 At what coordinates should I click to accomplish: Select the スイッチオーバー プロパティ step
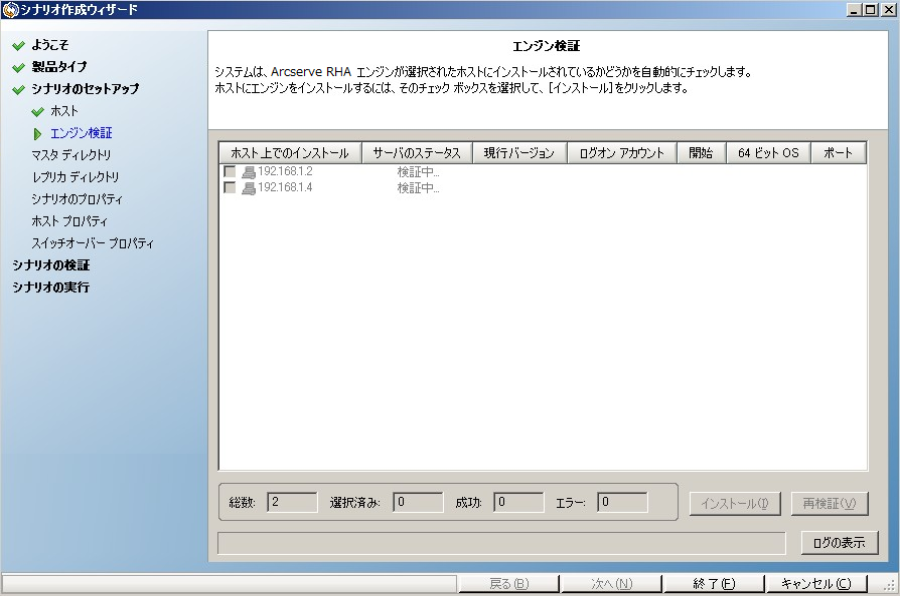[x=92, y=243]
